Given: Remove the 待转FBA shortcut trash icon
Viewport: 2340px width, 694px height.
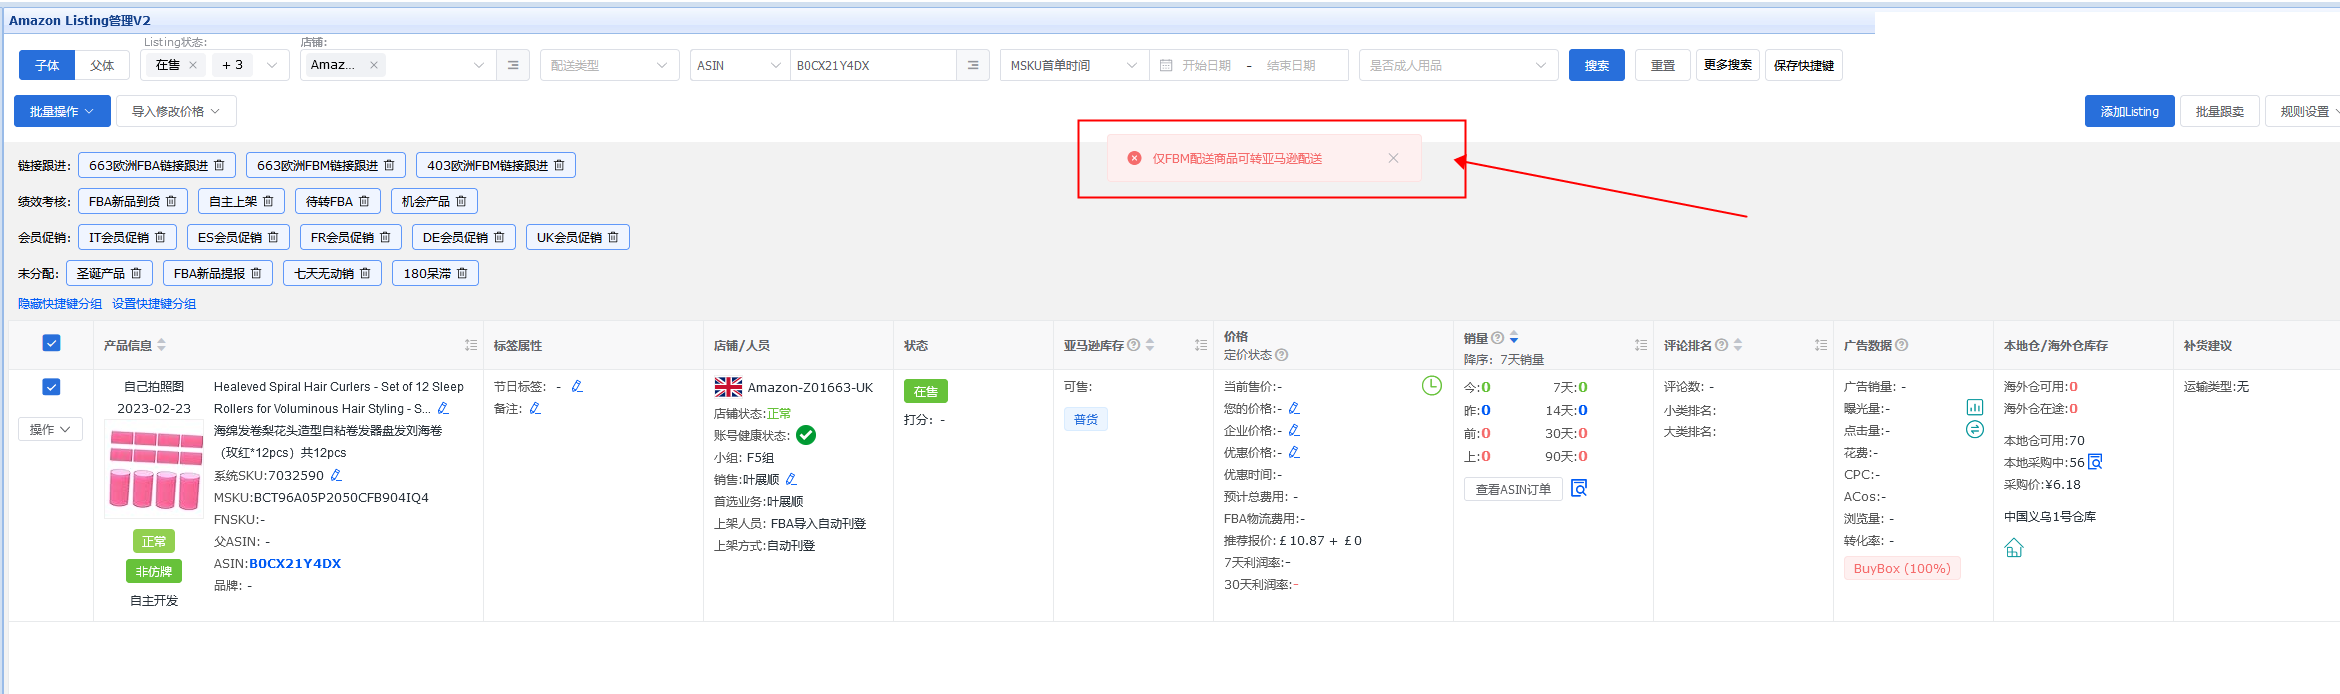Looking at the screenshot, I should click(365, 201).
